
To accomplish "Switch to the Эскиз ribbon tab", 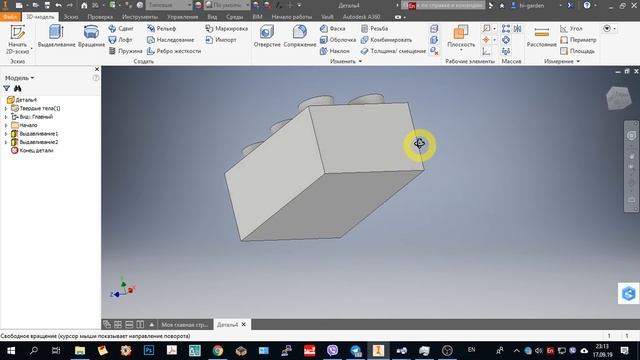I will 71,17.
